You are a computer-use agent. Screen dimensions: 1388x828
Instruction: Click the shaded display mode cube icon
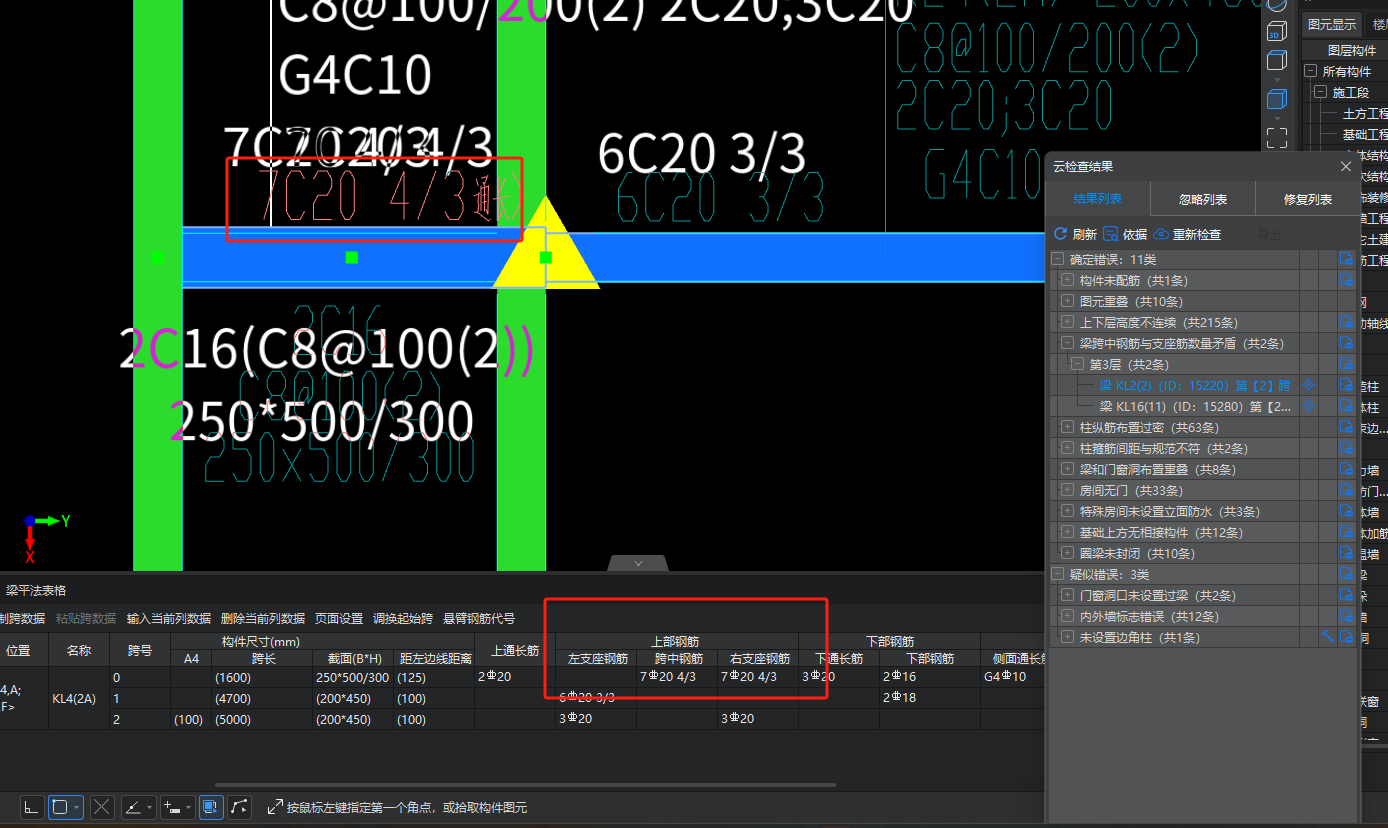click(x=1277, y=98)
